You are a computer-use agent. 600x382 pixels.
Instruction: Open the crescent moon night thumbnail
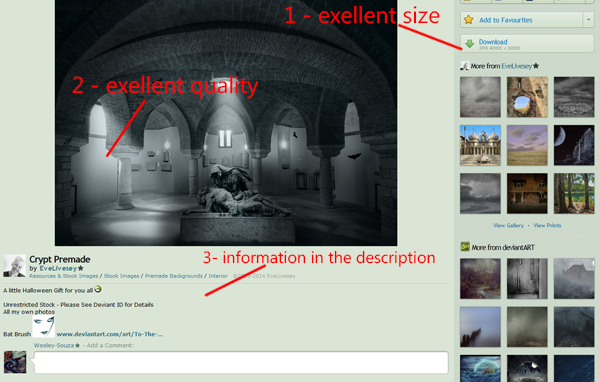click(x=574, y=145)
